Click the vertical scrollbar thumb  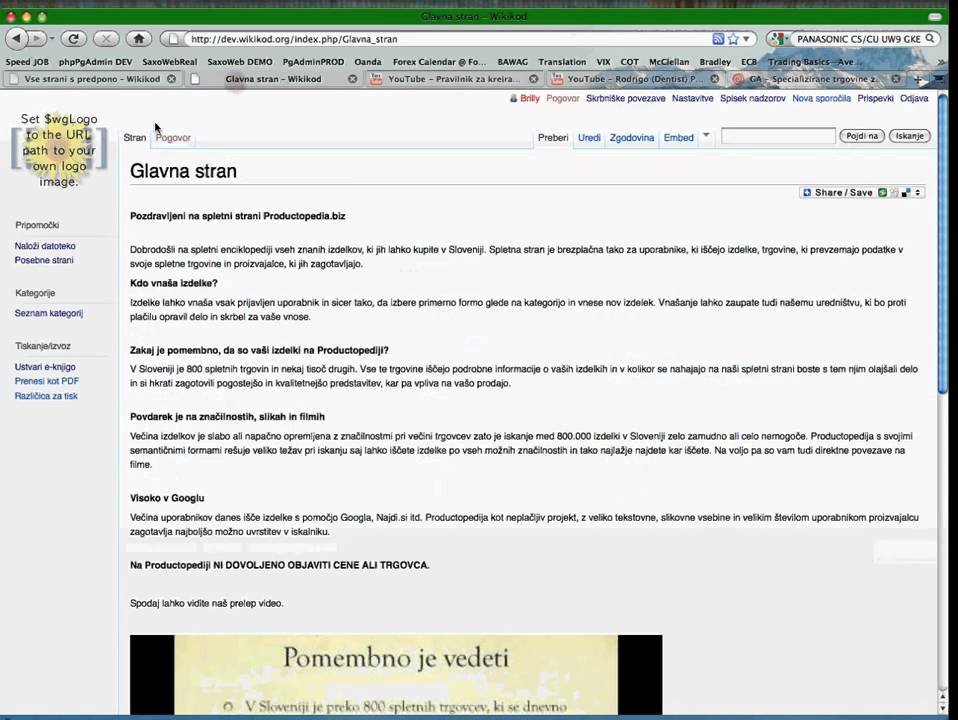click(x=942, y=244)
